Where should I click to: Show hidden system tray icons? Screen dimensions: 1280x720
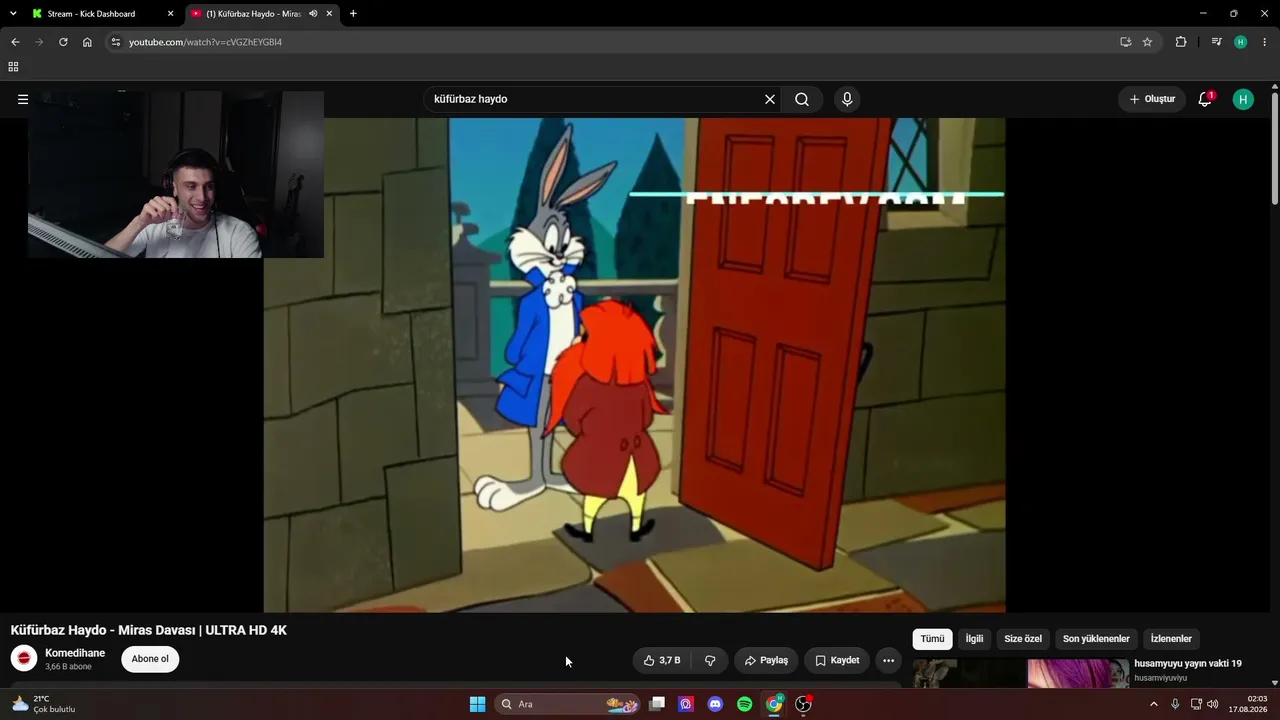(x=1153, y=704)
